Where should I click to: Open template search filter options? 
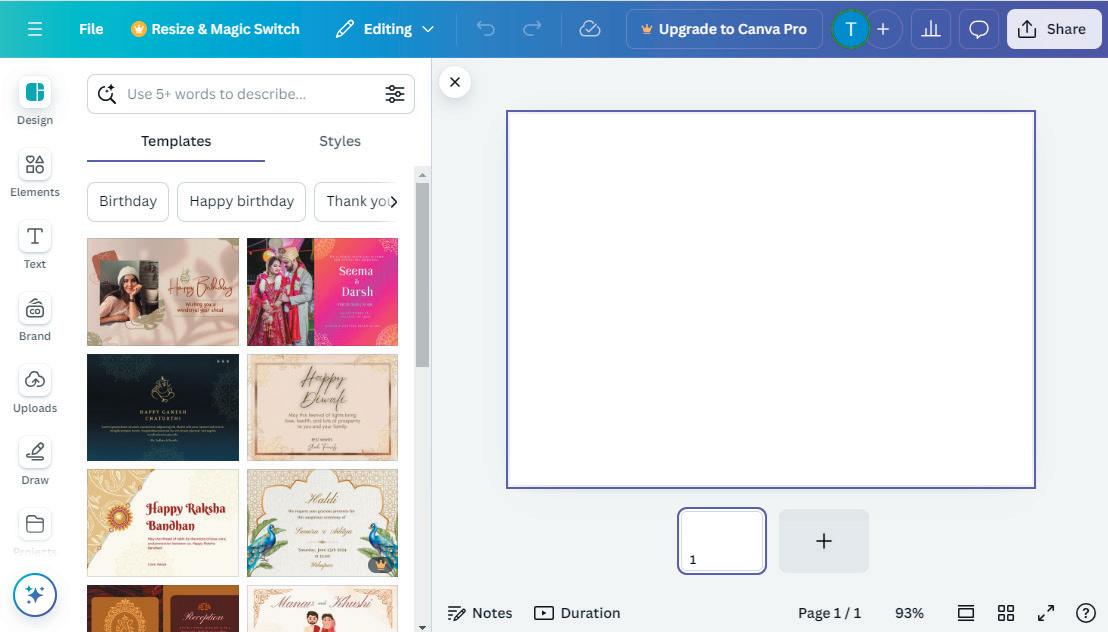pos(395,94)
